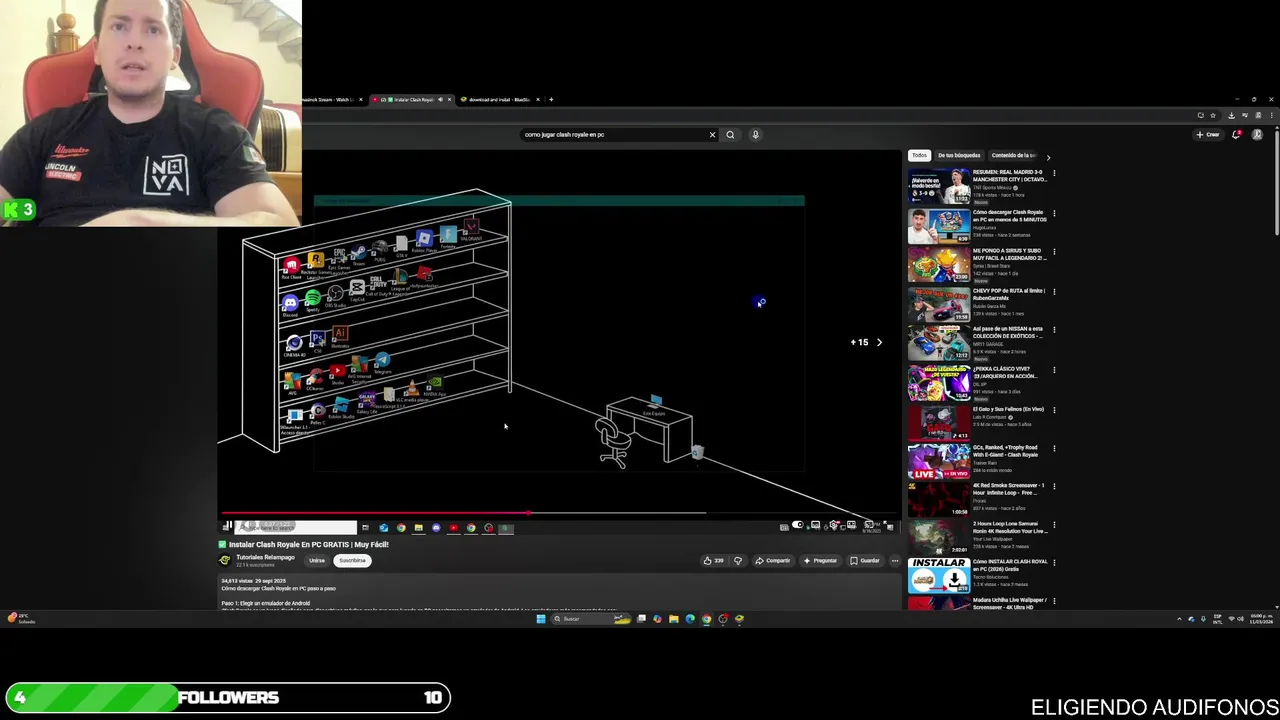Dislike the Clash Royale video
The image size is (1280, 720).
pyautogui.click(x=738, y=560)
